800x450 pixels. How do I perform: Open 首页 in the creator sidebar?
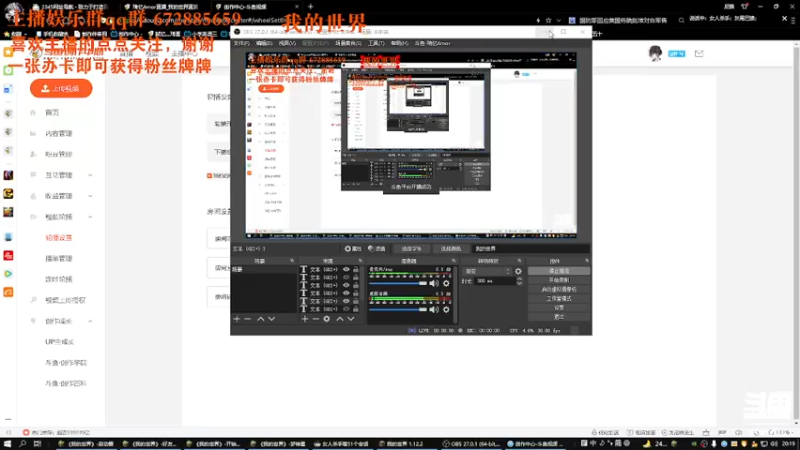pos(52,112)
